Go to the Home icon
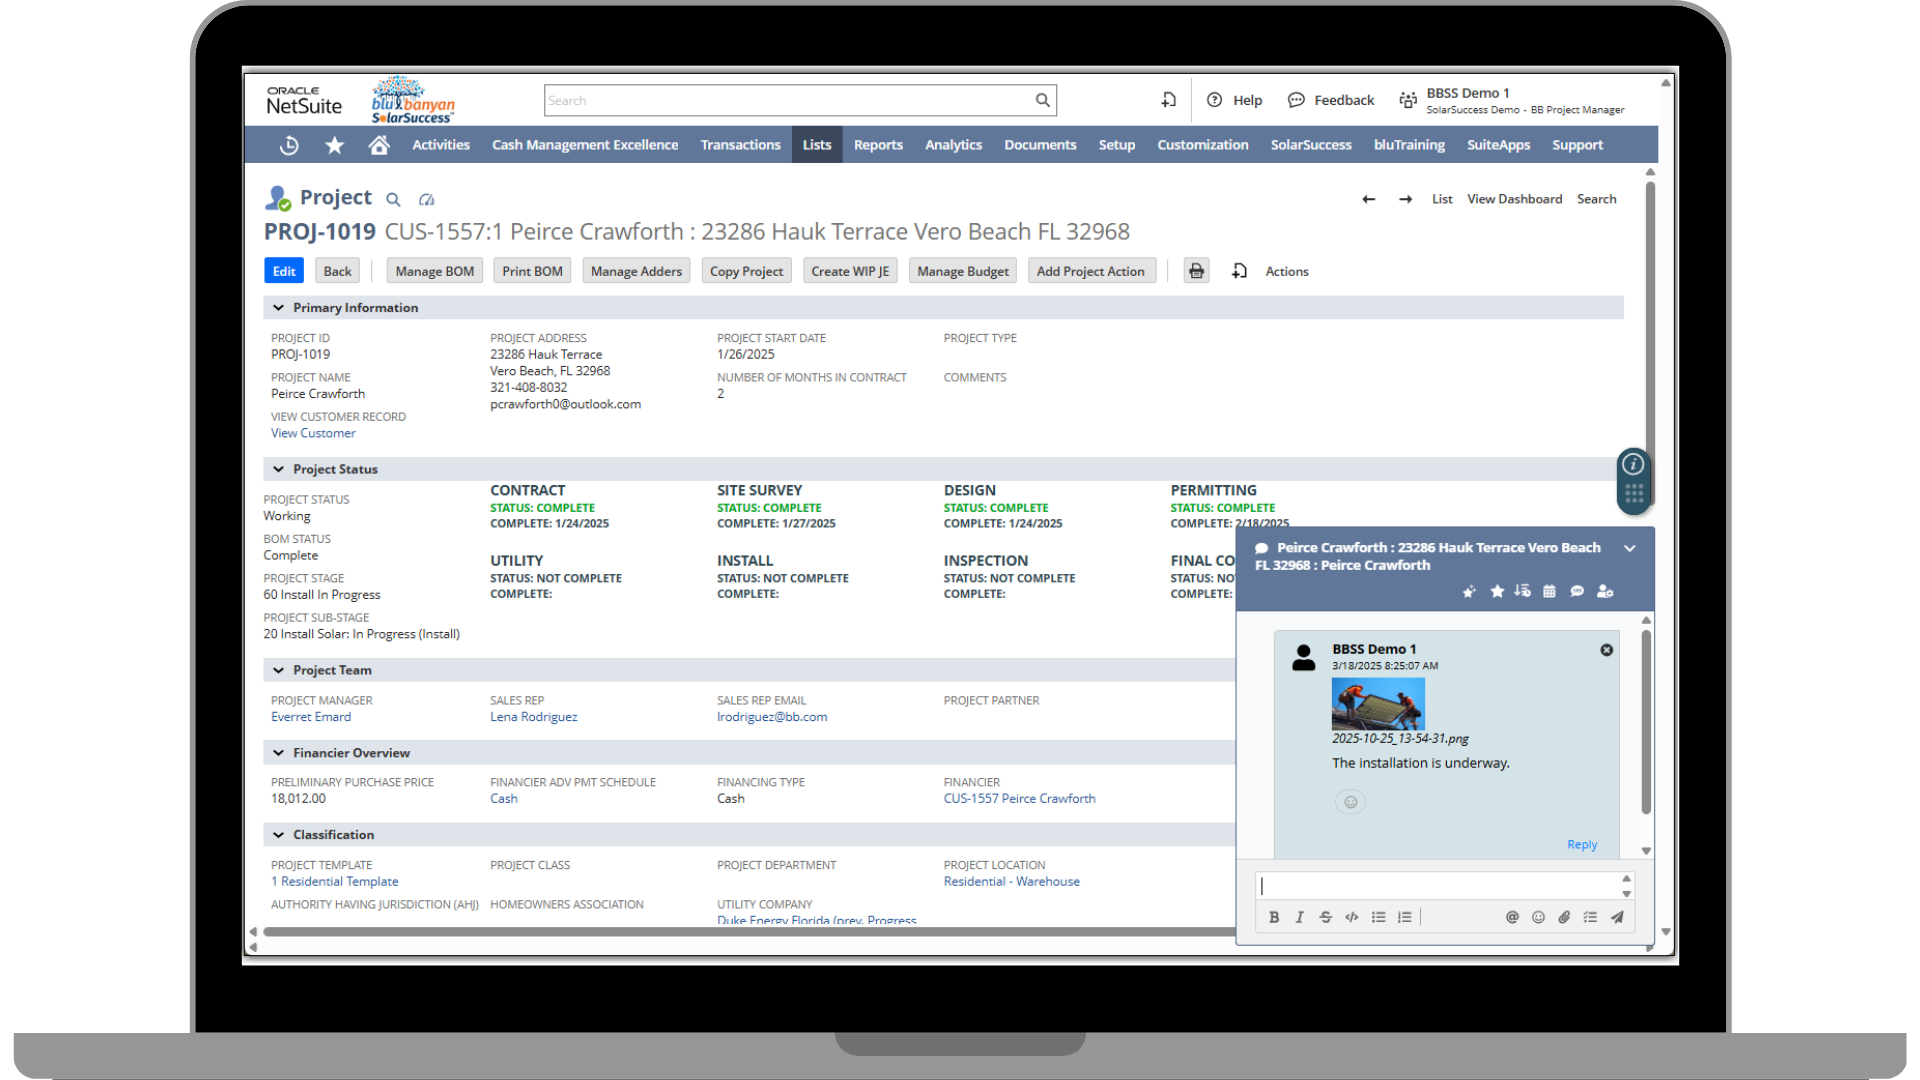The height and width of the screenshot is (1080, 1920). (379, 145)
